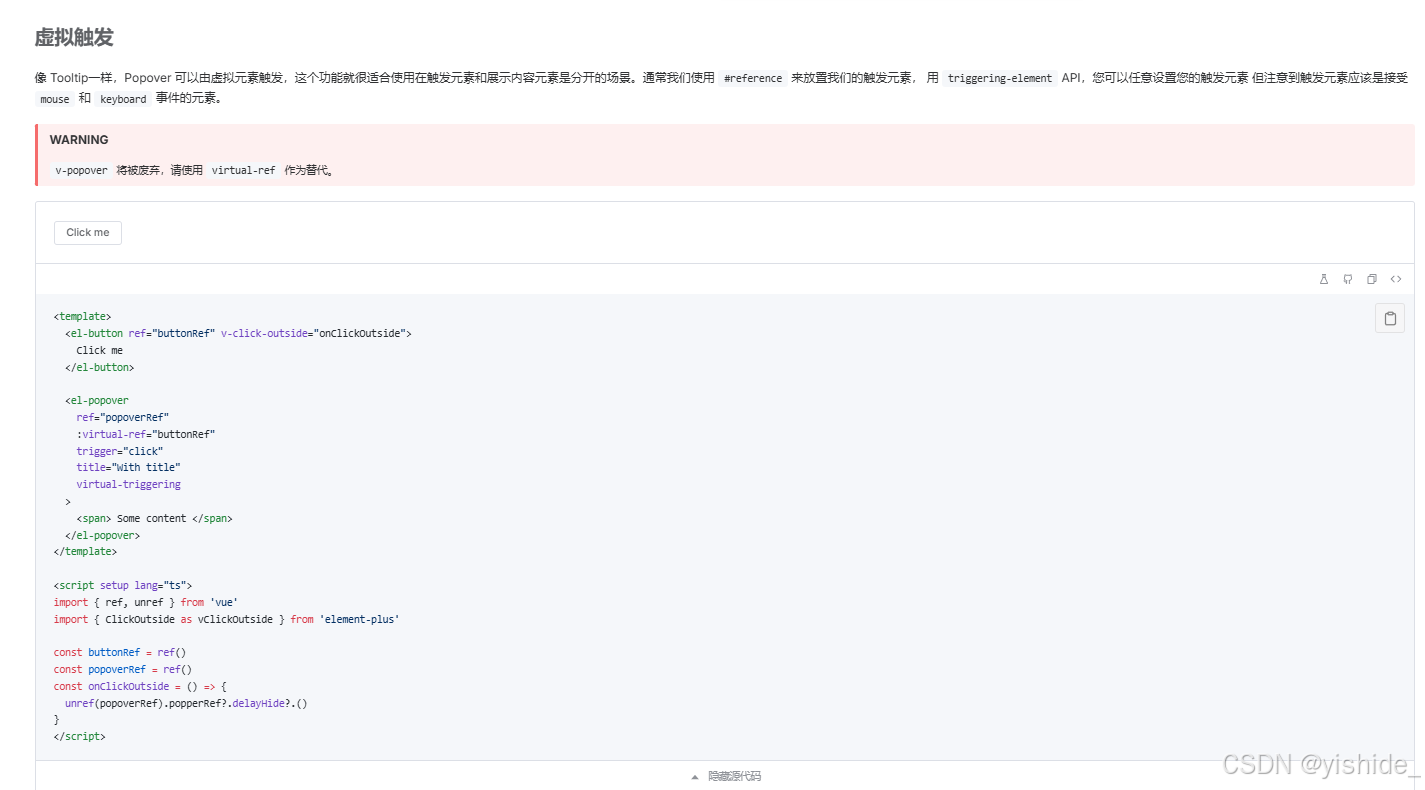Click the "triggering-element" inline code tag
Viewport: 1425px width, 790px height.
click(1000, 77)
